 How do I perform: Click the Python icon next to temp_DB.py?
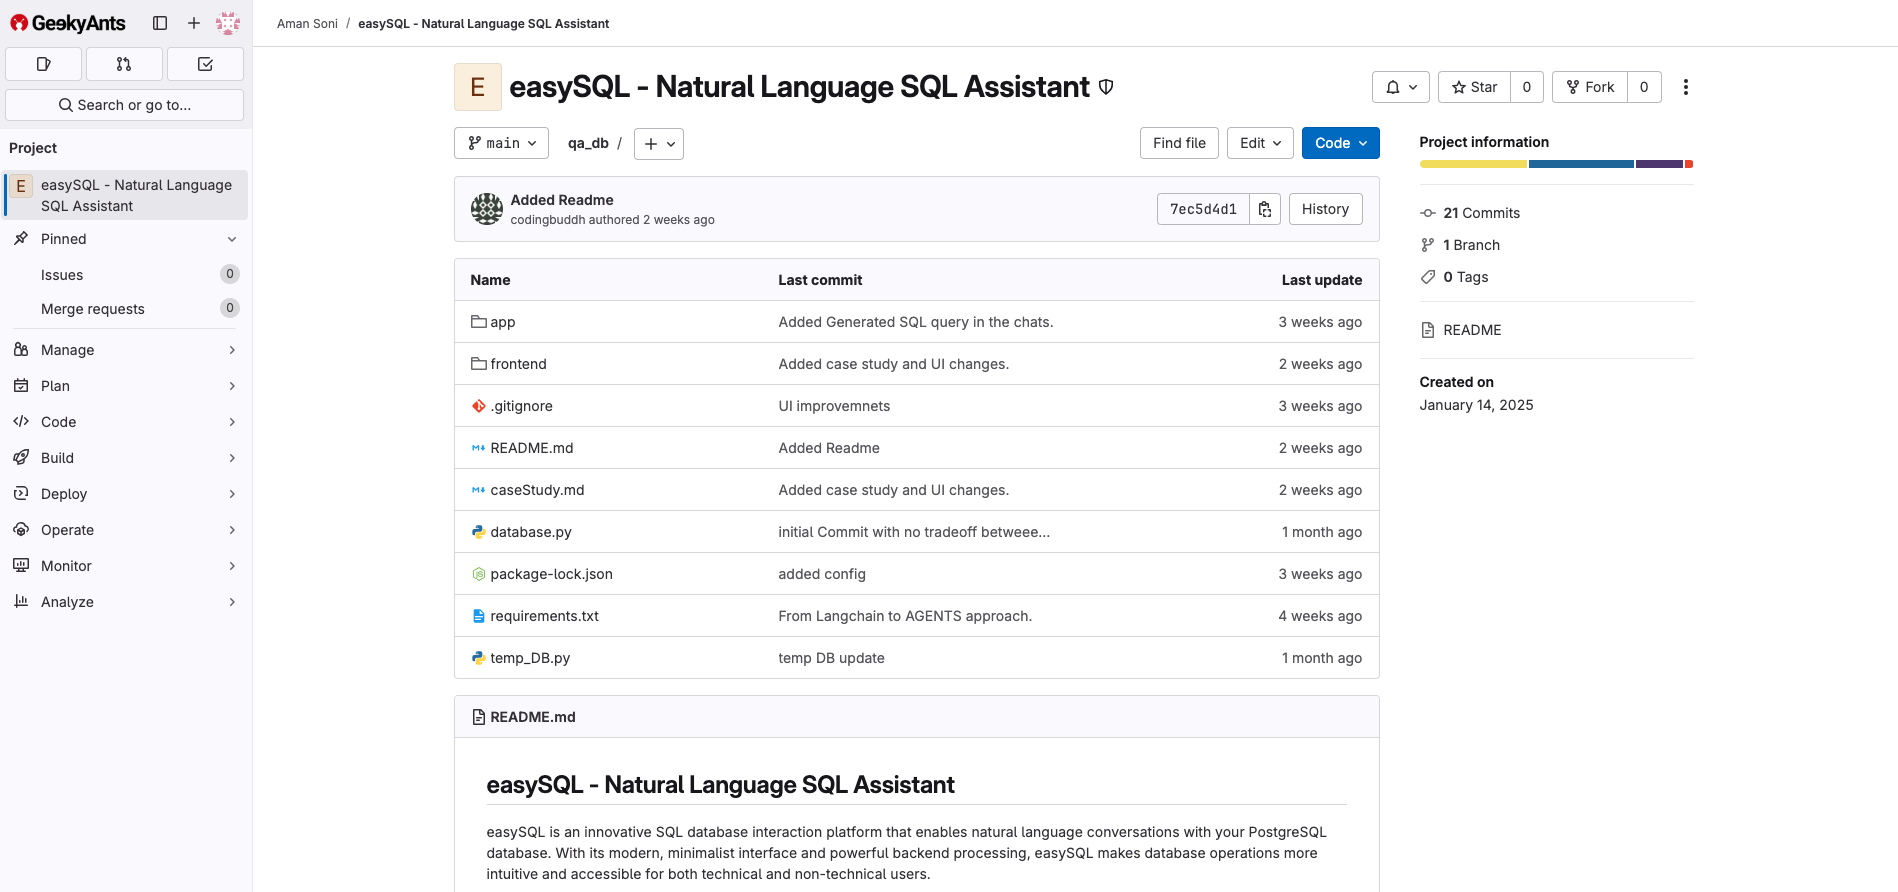click(x=479, y=658)
